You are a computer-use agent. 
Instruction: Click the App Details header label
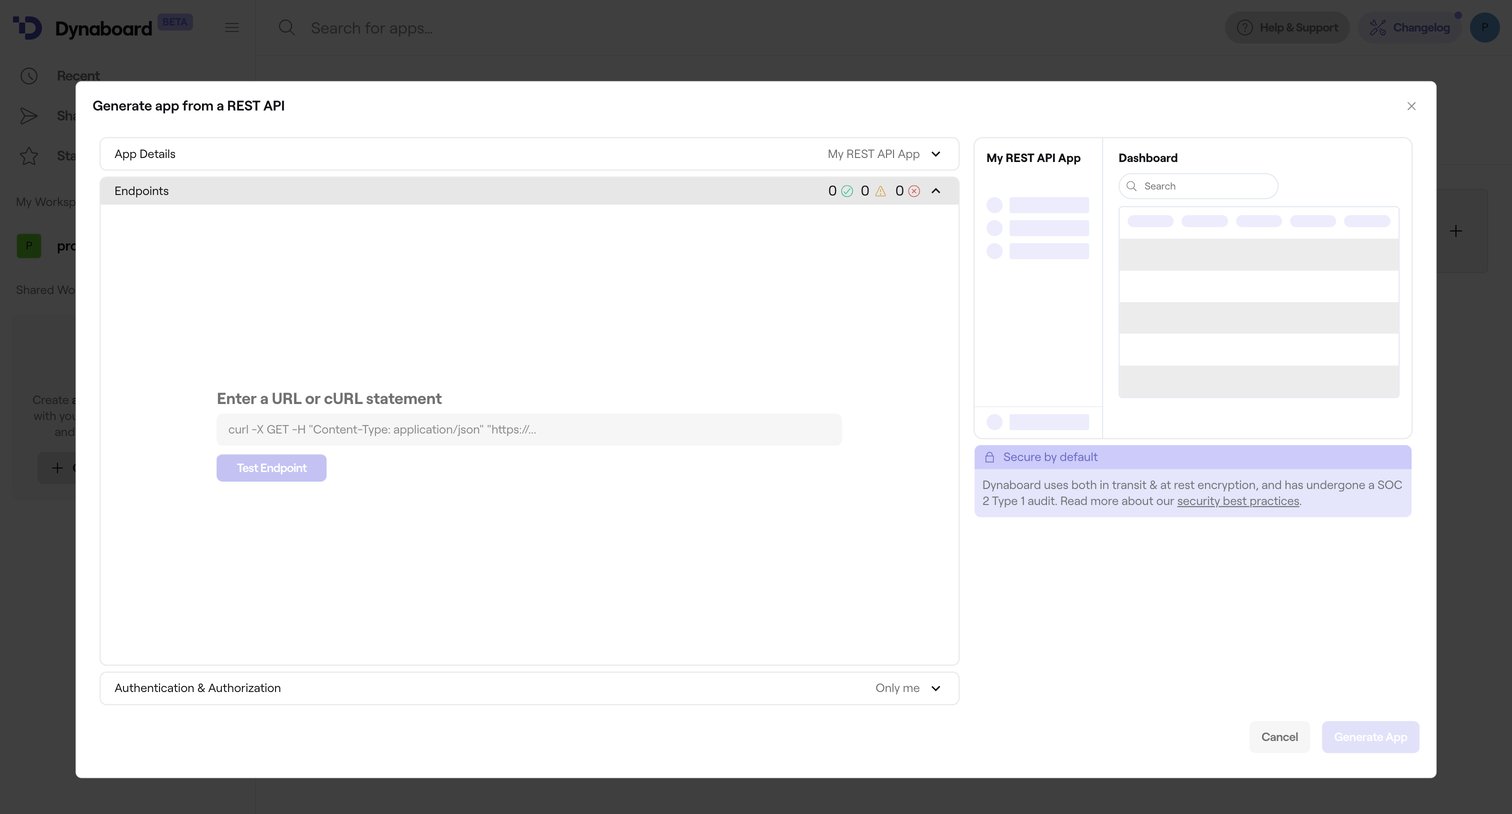pos(145,154)
